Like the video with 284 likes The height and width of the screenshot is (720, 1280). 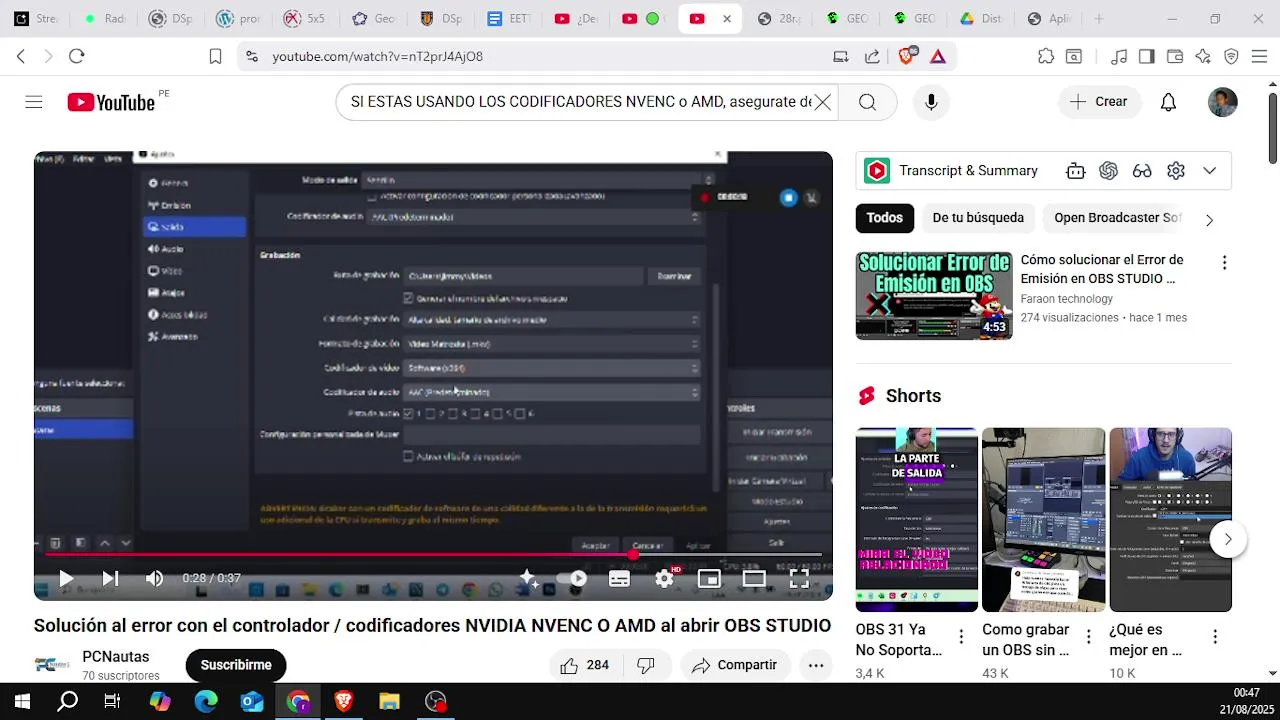[x=584, y=665]
